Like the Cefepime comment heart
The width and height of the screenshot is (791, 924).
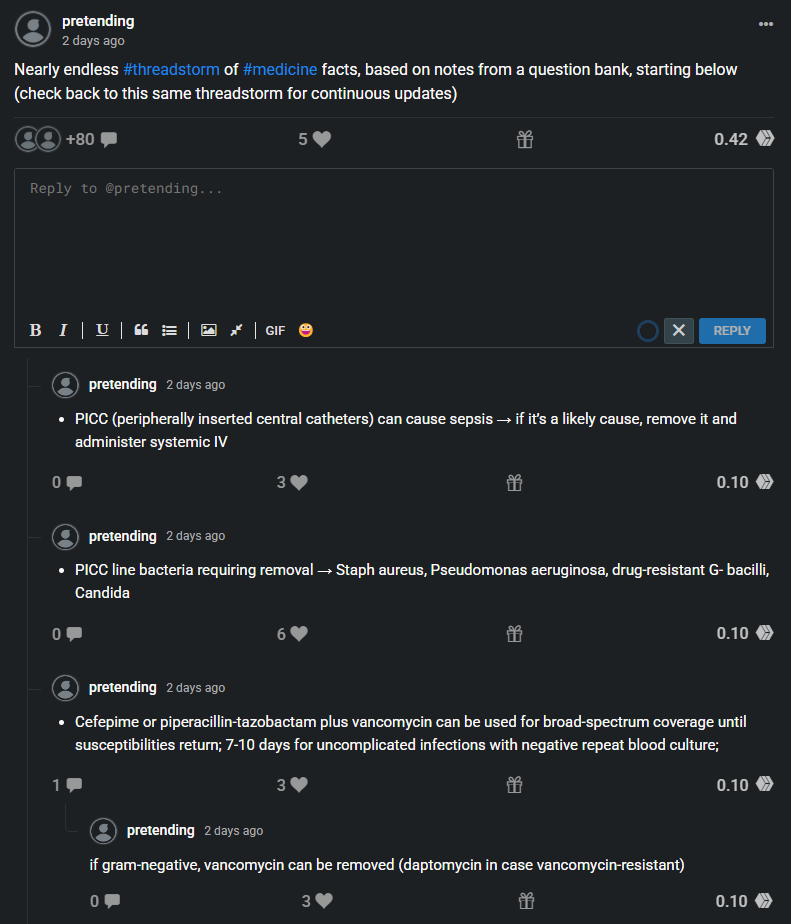[x=299, y=785]
